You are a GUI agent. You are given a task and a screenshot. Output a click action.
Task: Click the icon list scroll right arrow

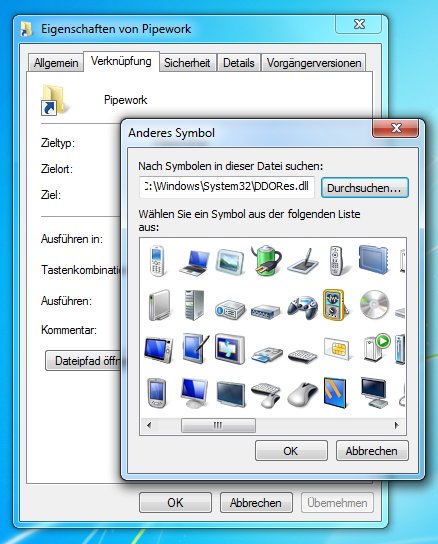[x=396, y=425]
